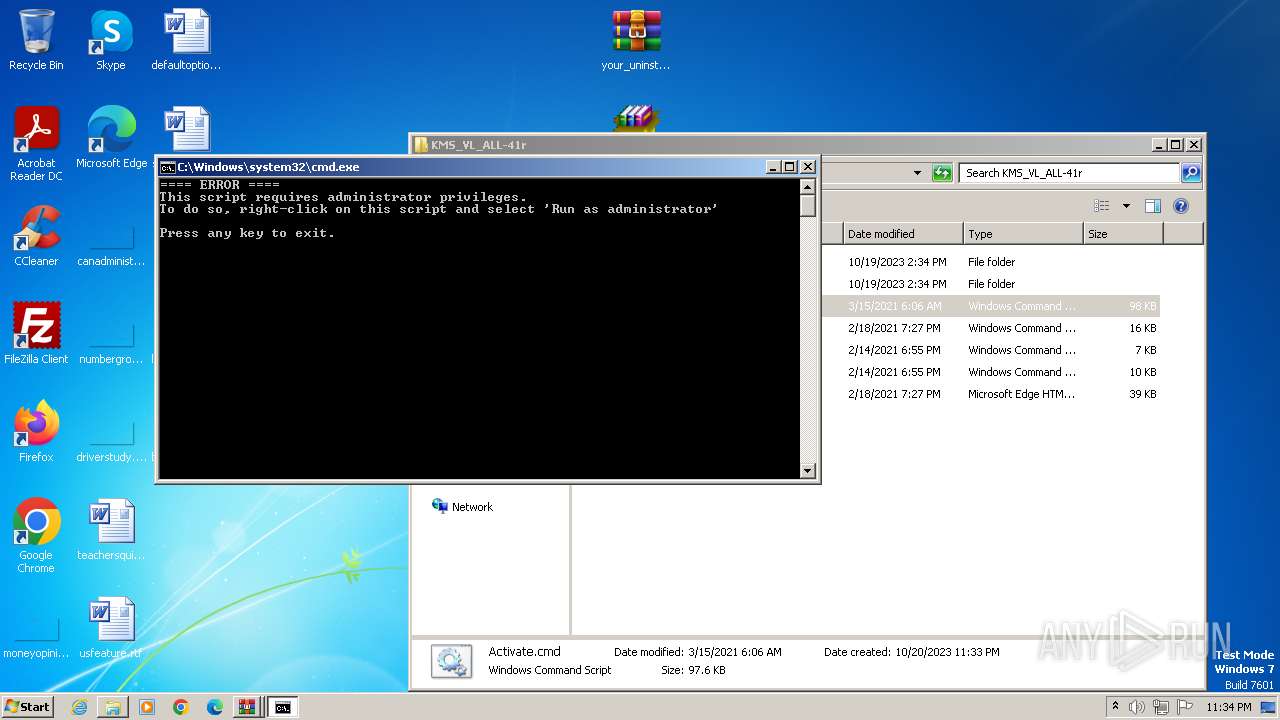
Task: Open the view options dropdown arrow
Action: click(x=1126, y=206)
